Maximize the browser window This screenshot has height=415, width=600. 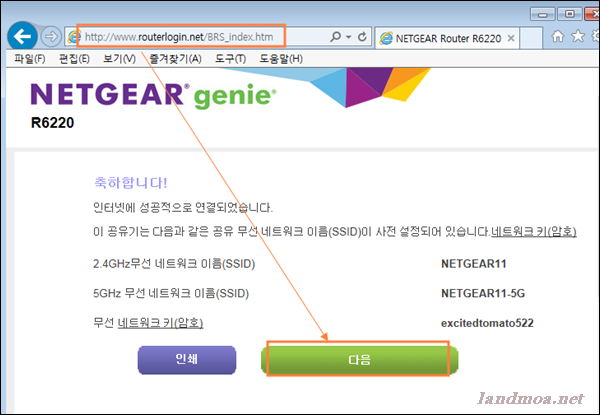[569, 14]
